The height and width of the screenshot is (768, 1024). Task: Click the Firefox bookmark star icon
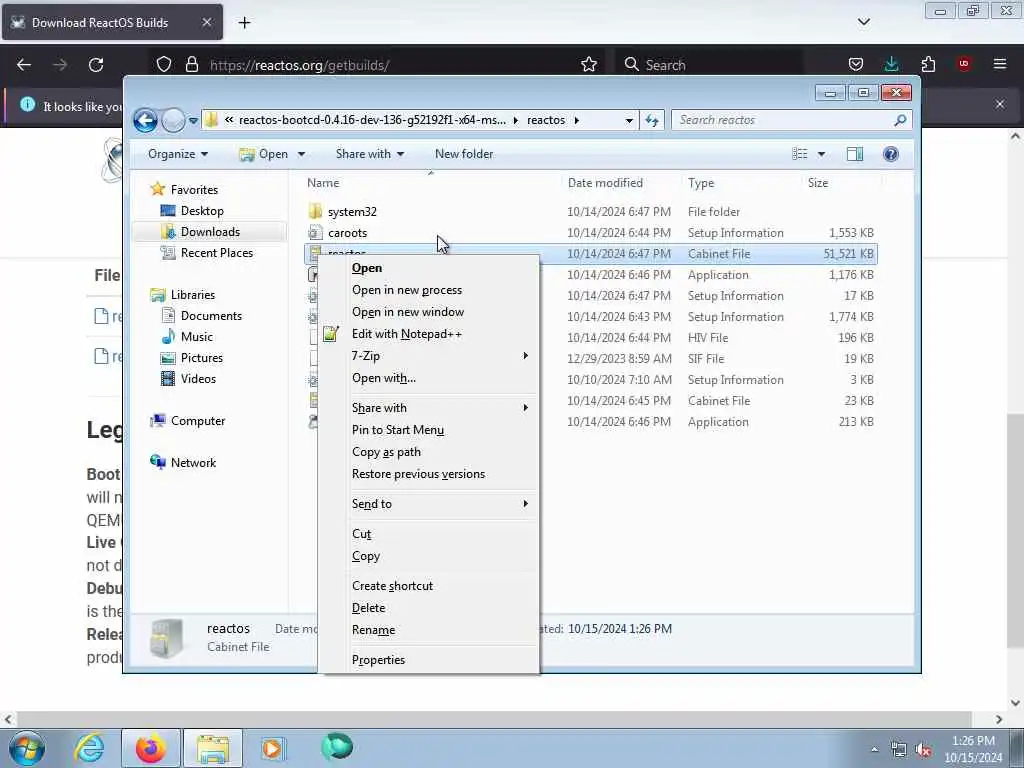[588, 65]
